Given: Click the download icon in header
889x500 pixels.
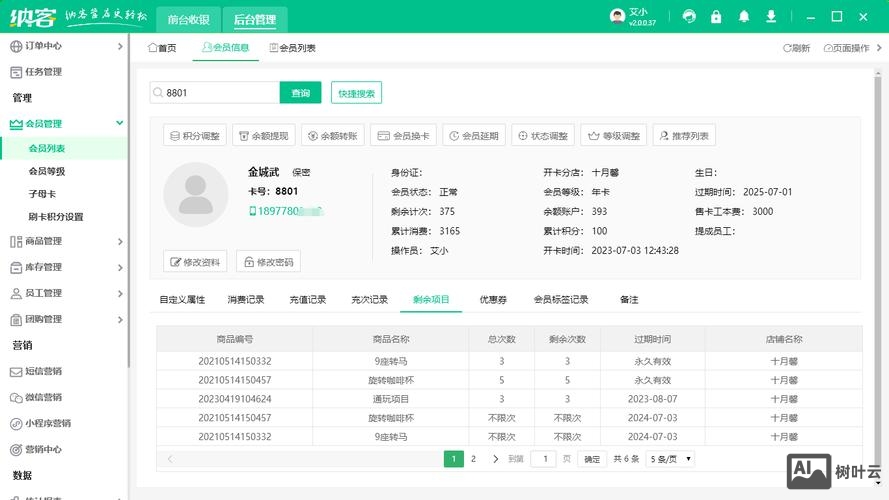Looking at the screenshot, I should [771, 16].
